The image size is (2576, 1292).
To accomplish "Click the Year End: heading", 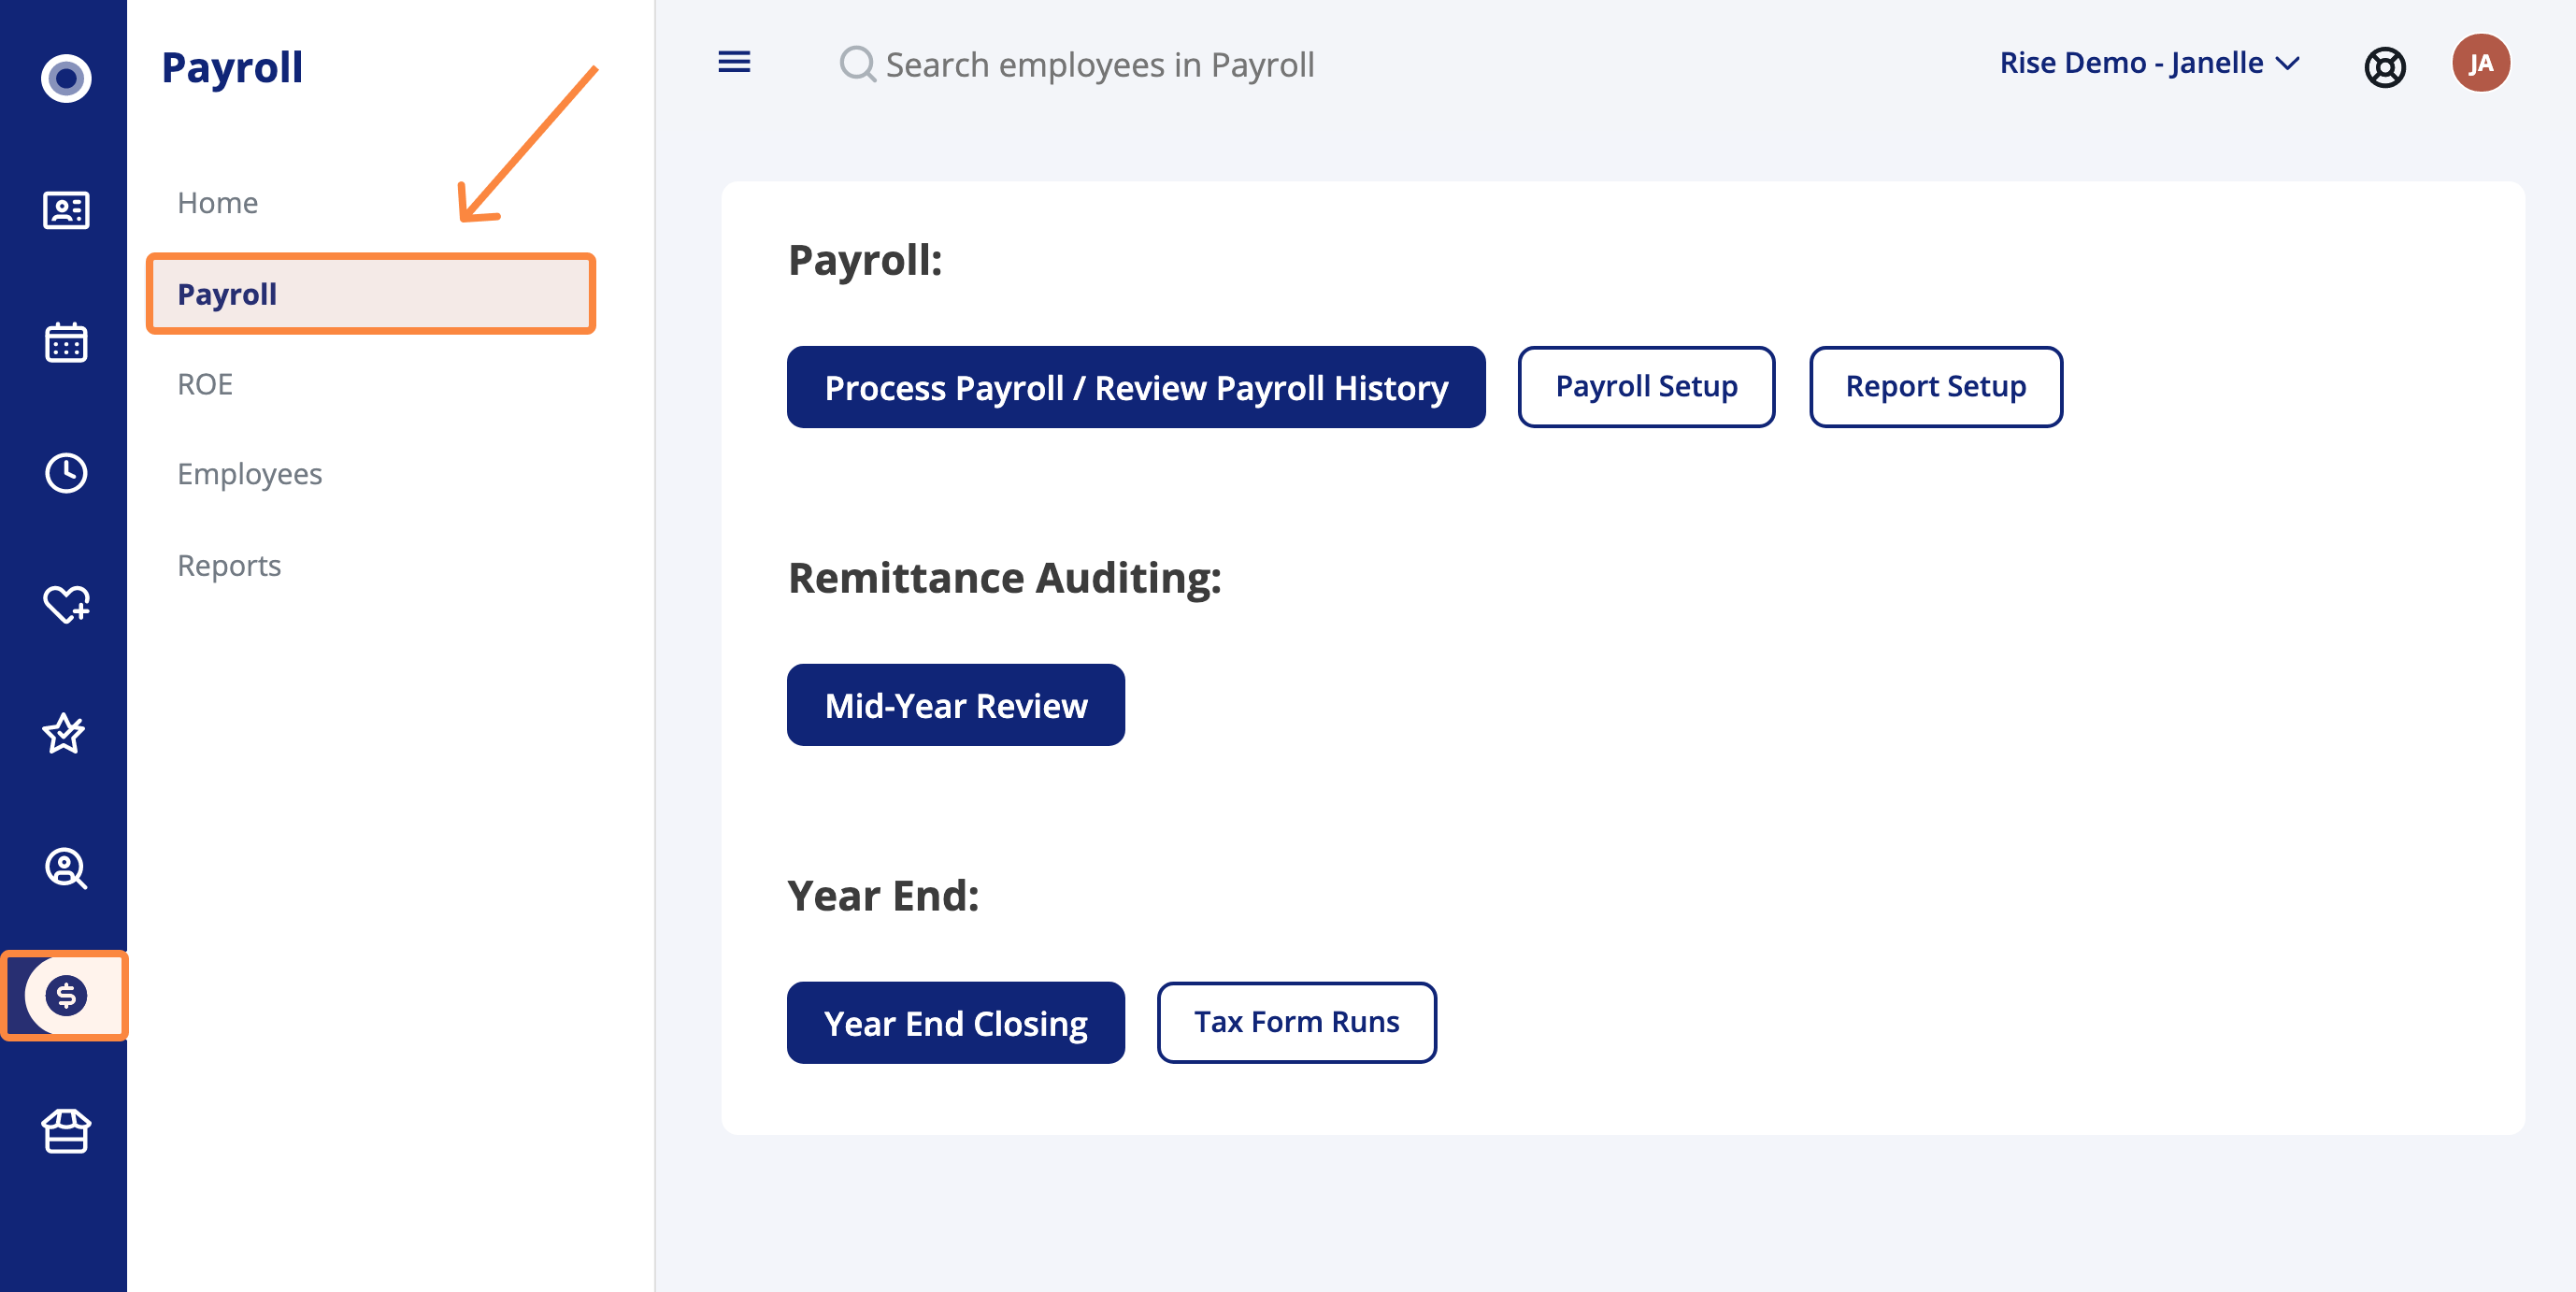I will (x=882, y=896).
